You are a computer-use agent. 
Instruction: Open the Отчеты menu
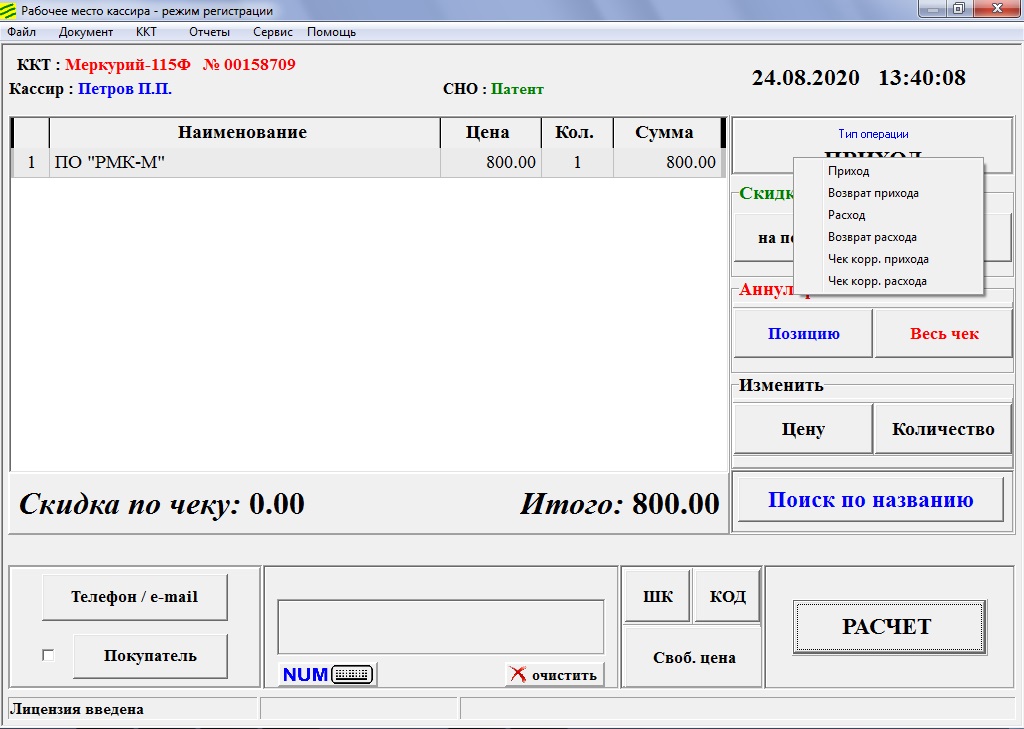(209, 32)
